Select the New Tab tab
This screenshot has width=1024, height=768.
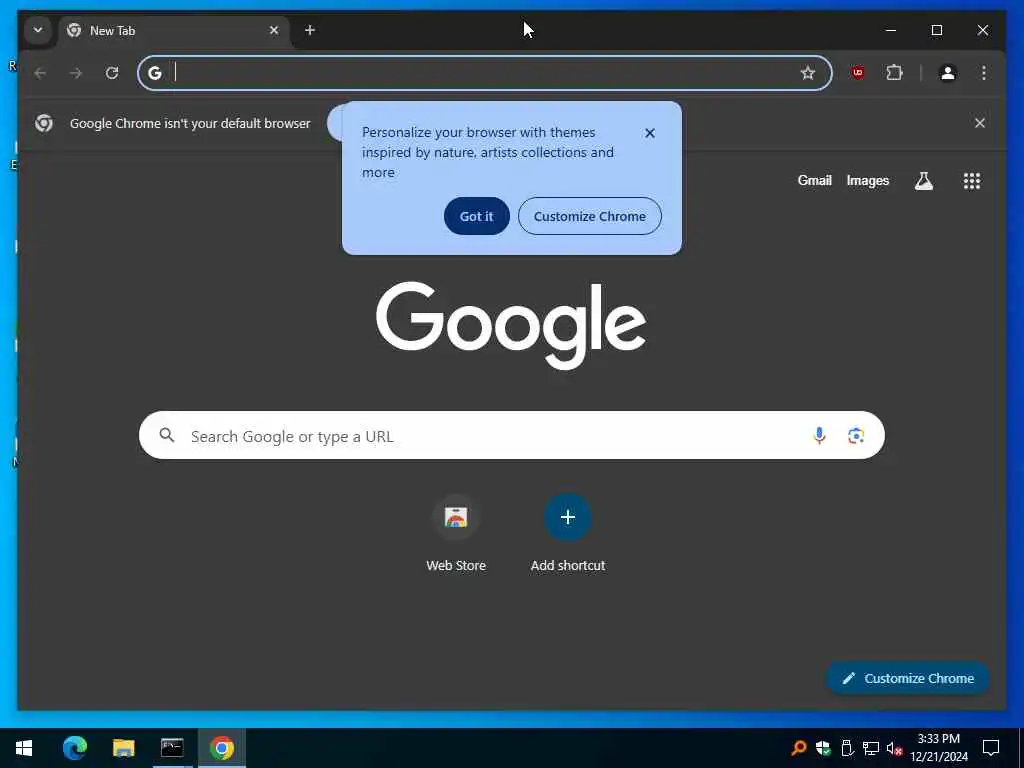pyautogui.click(x=174, y=31)
